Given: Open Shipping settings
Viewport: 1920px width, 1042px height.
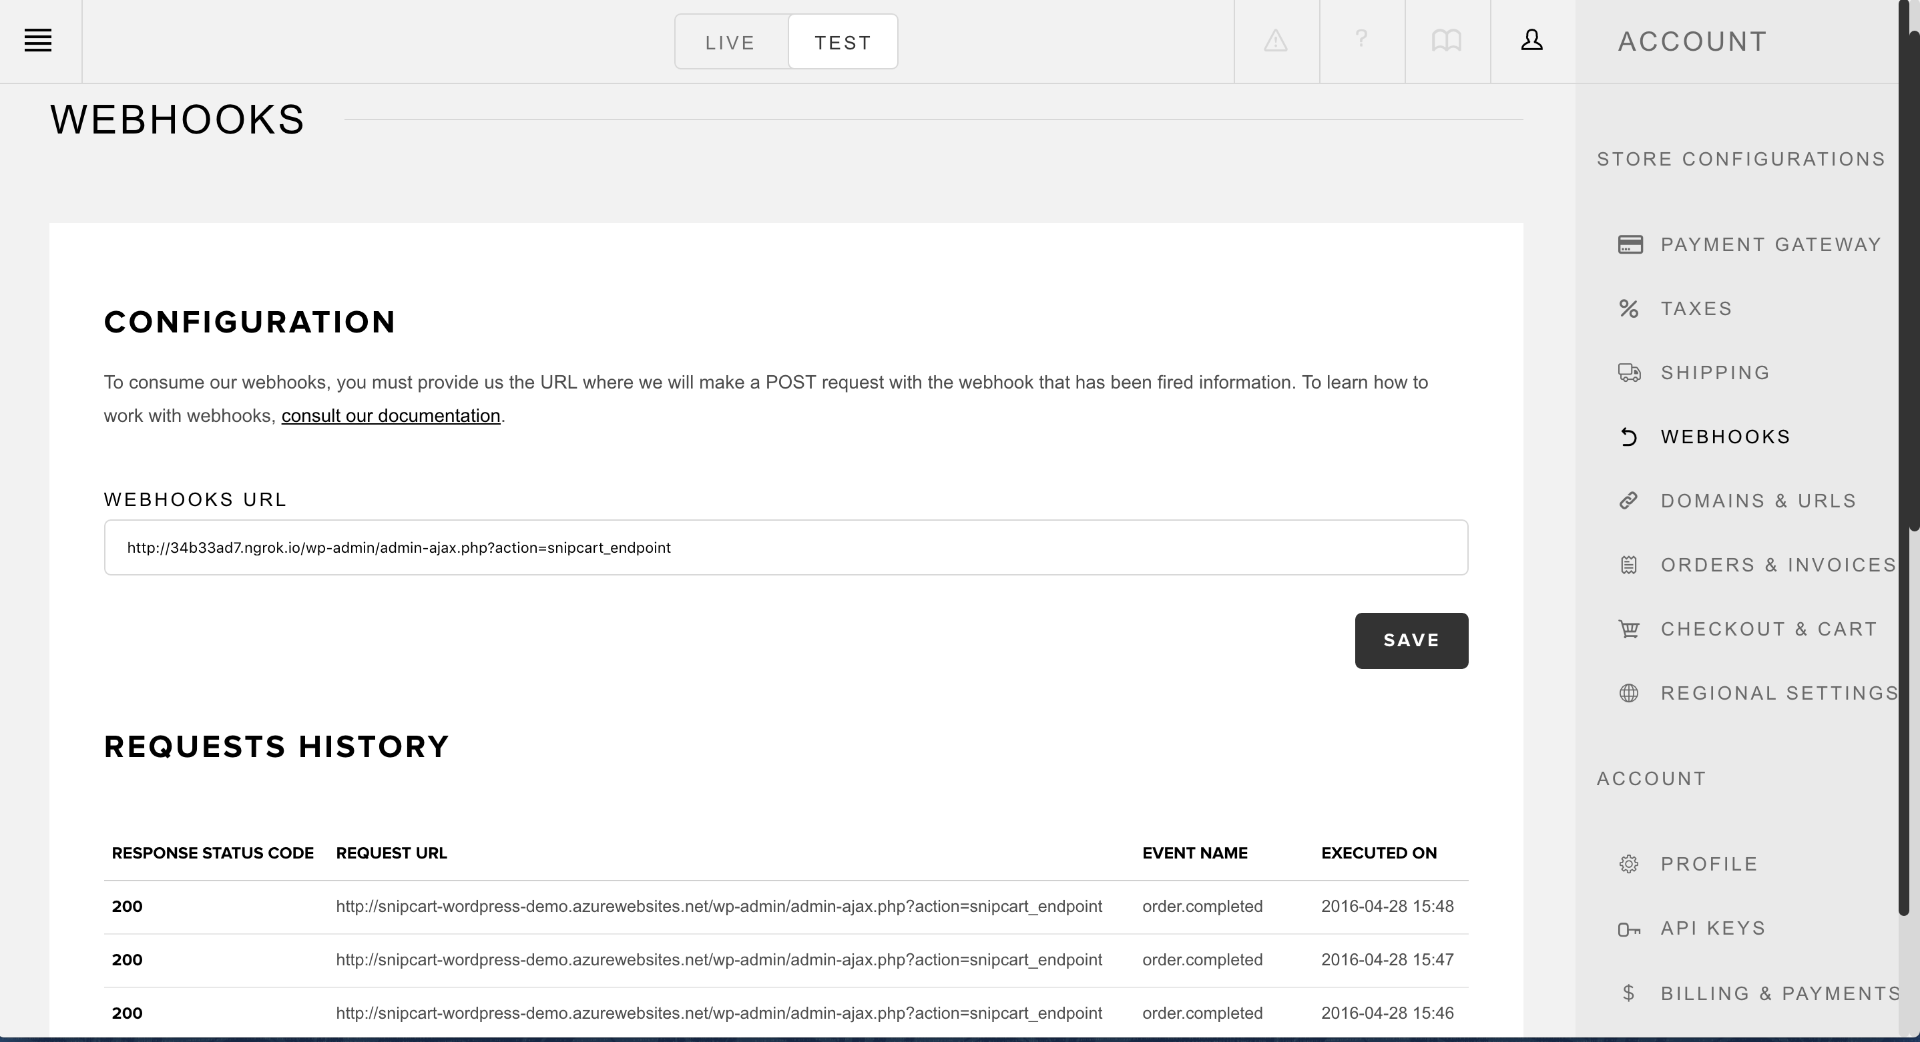Looking at the screenshot, I should [x=1715, y=373].
